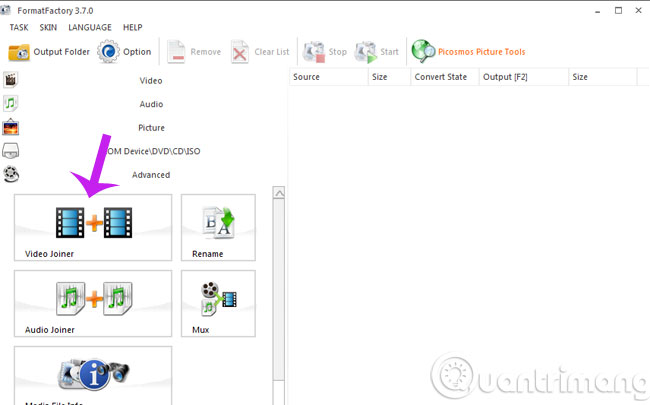Click the Stop conversion icon
Screen dimensions: 650x405
pos(314,52)
